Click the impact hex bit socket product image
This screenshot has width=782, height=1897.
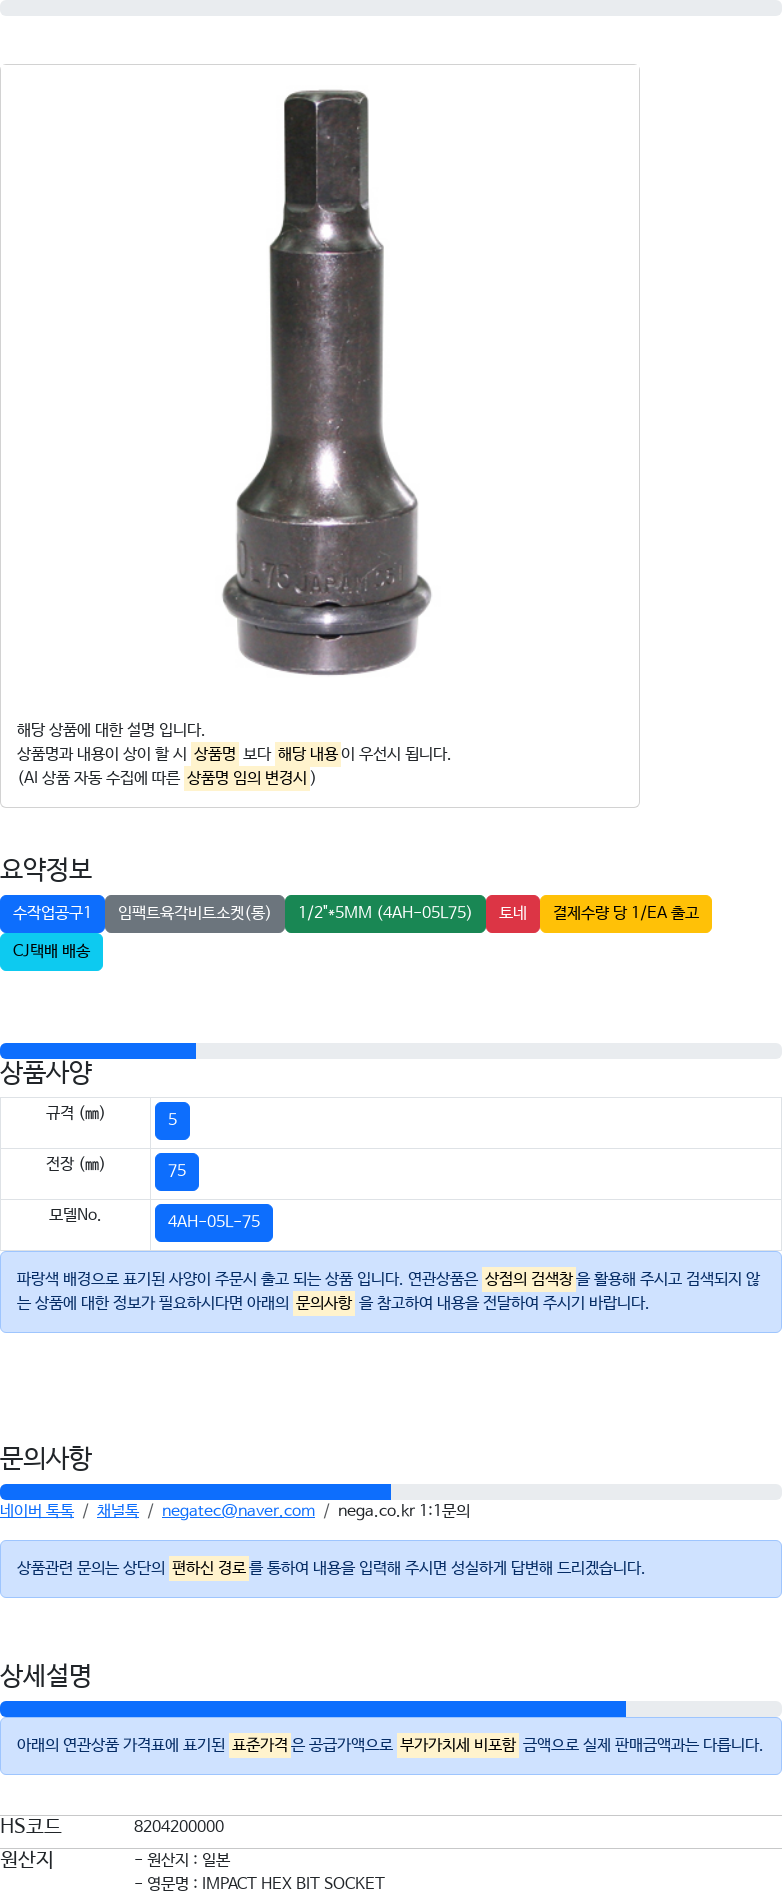(327, 383)
